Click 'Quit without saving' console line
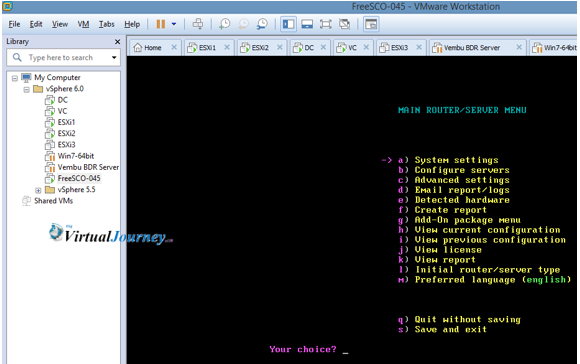The width and height of the screenshot is (580, 364). [468, 320]
